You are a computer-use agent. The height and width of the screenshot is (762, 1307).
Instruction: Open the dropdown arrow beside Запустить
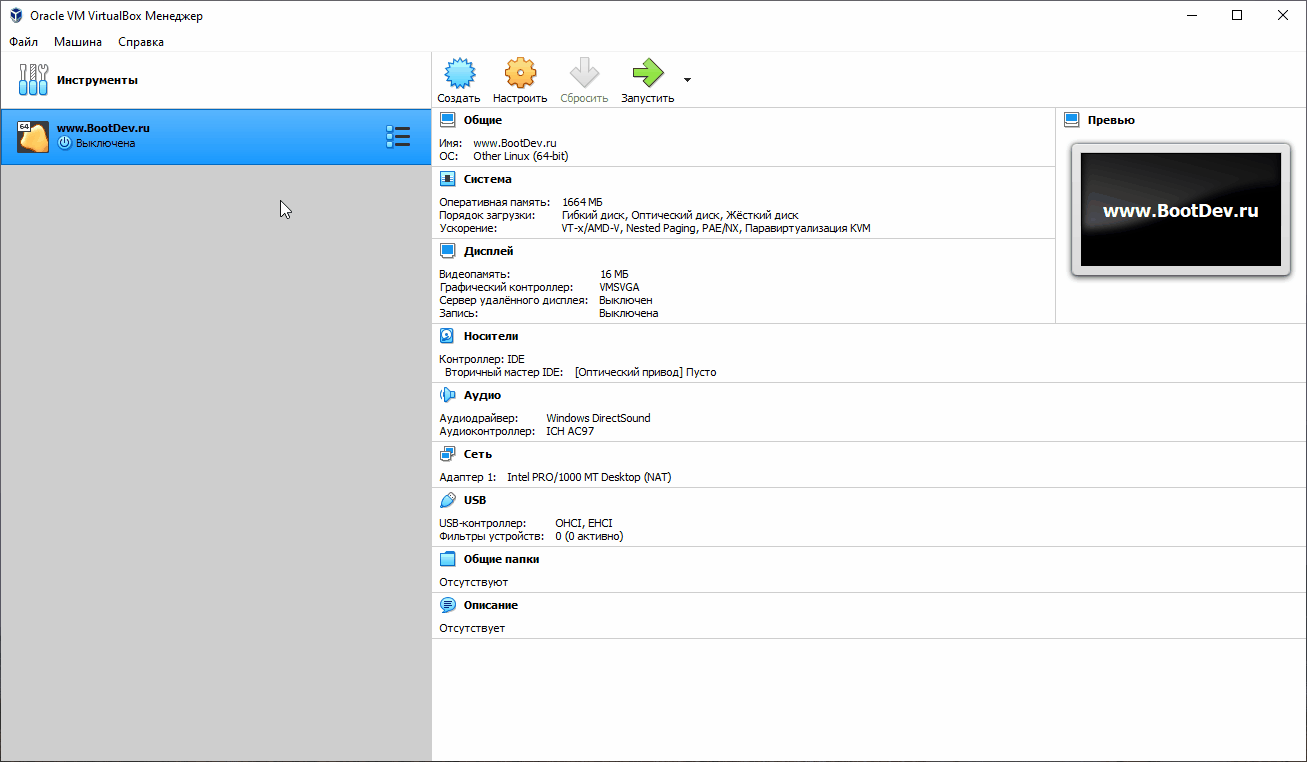[x=687, y=80]
